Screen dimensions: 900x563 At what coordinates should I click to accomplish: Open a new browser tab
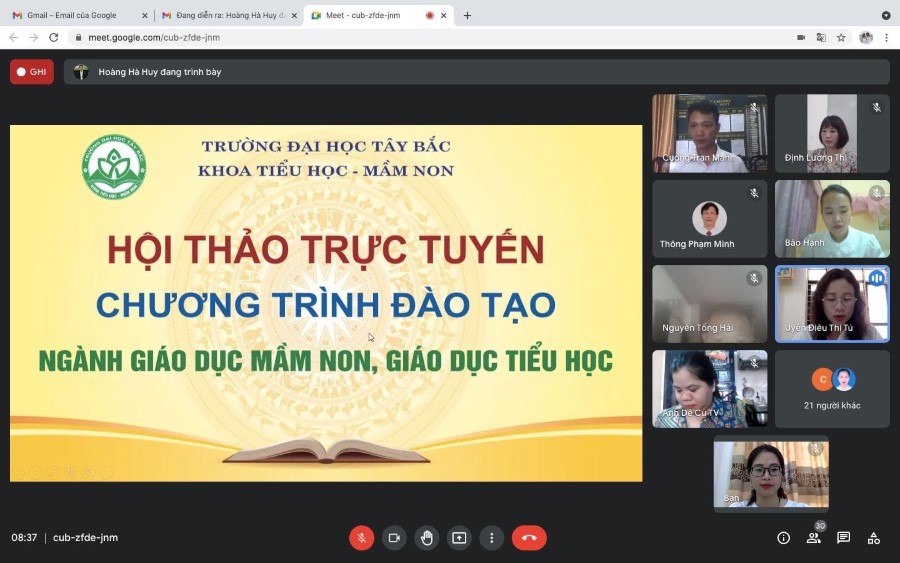[x=467, y=15]
